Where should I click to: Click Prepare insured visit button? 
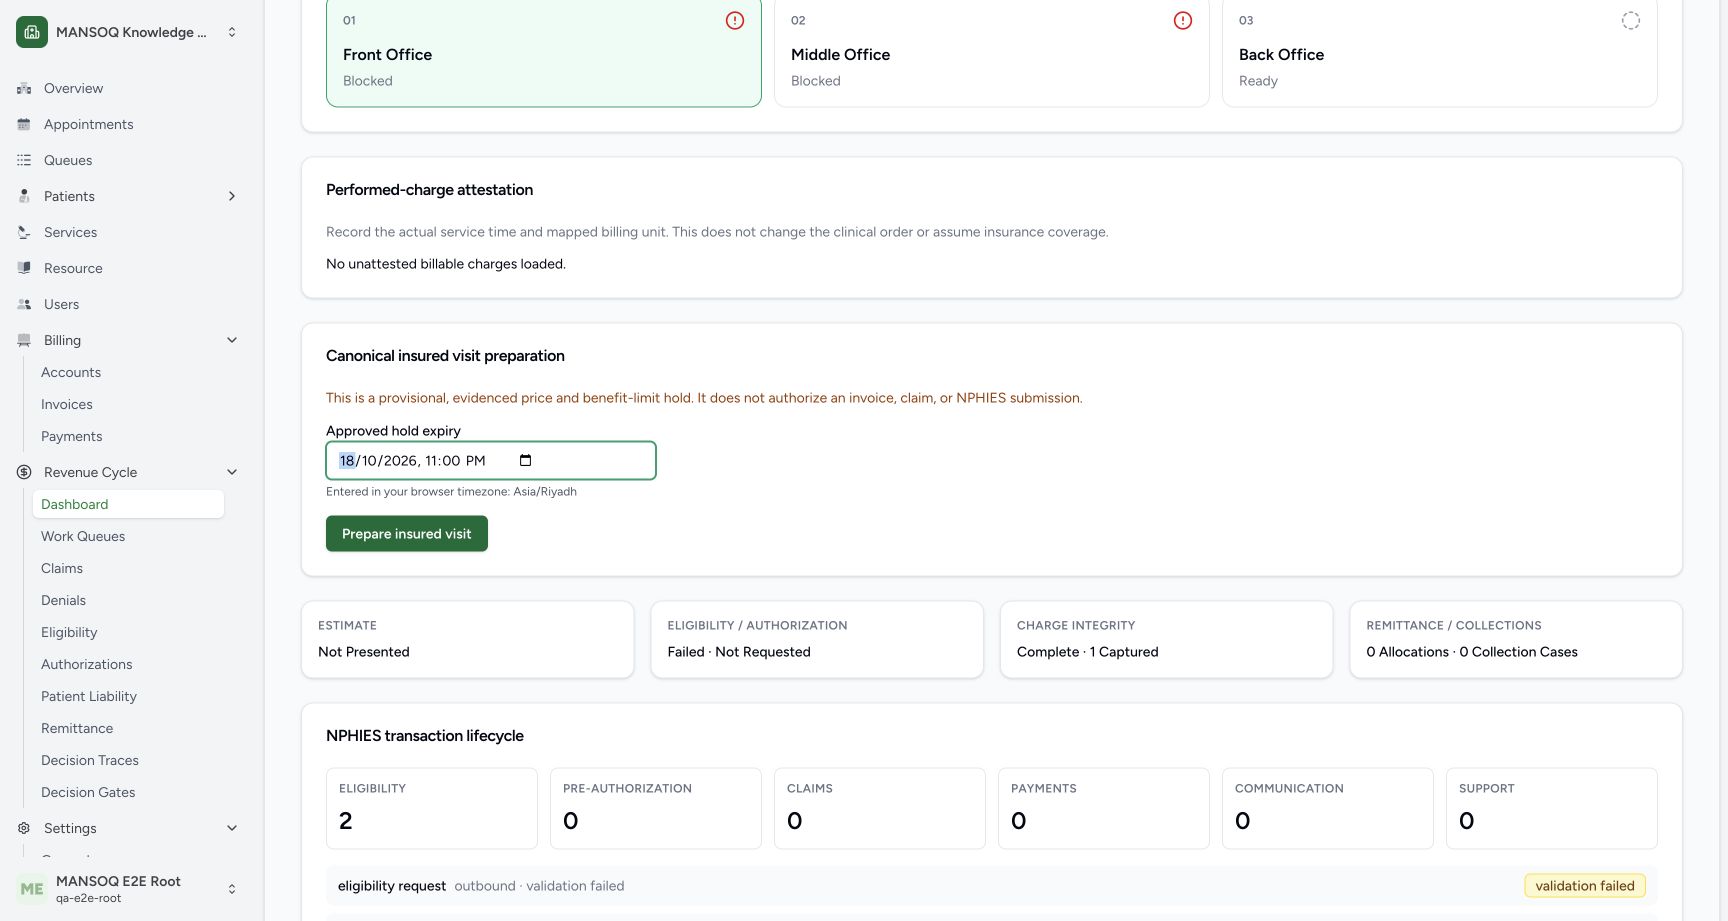click(x=407, y=534)
